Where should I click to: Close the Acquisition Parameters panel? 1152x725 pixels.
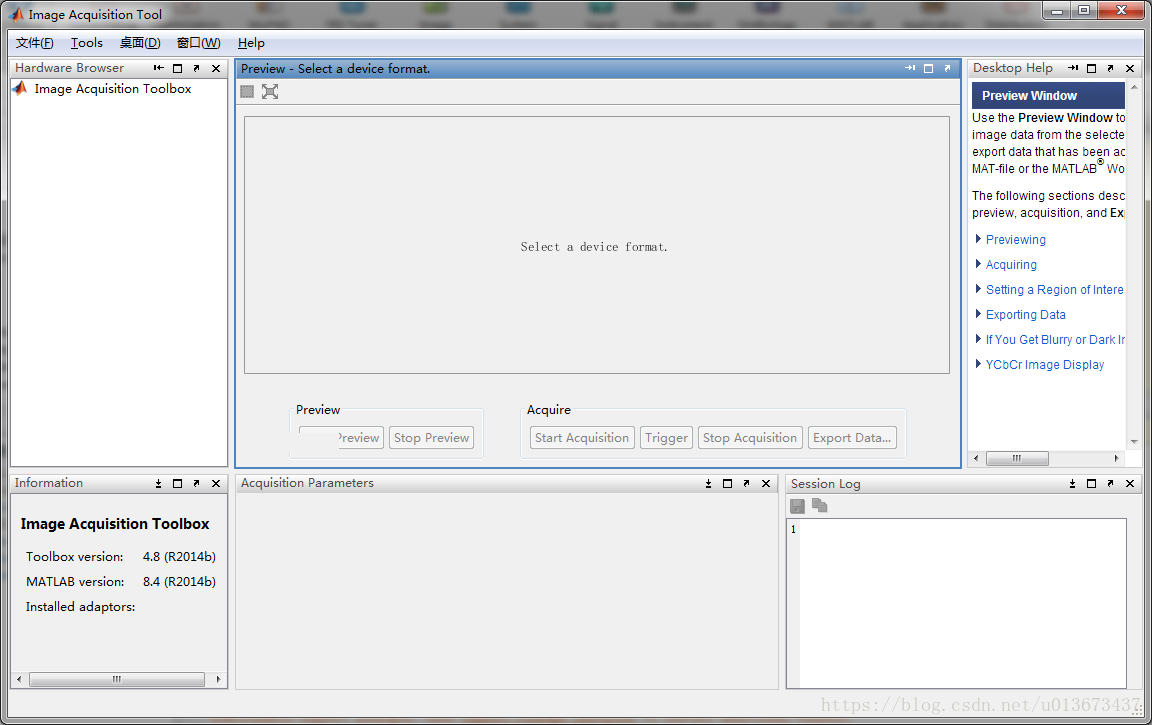point(766,483)
